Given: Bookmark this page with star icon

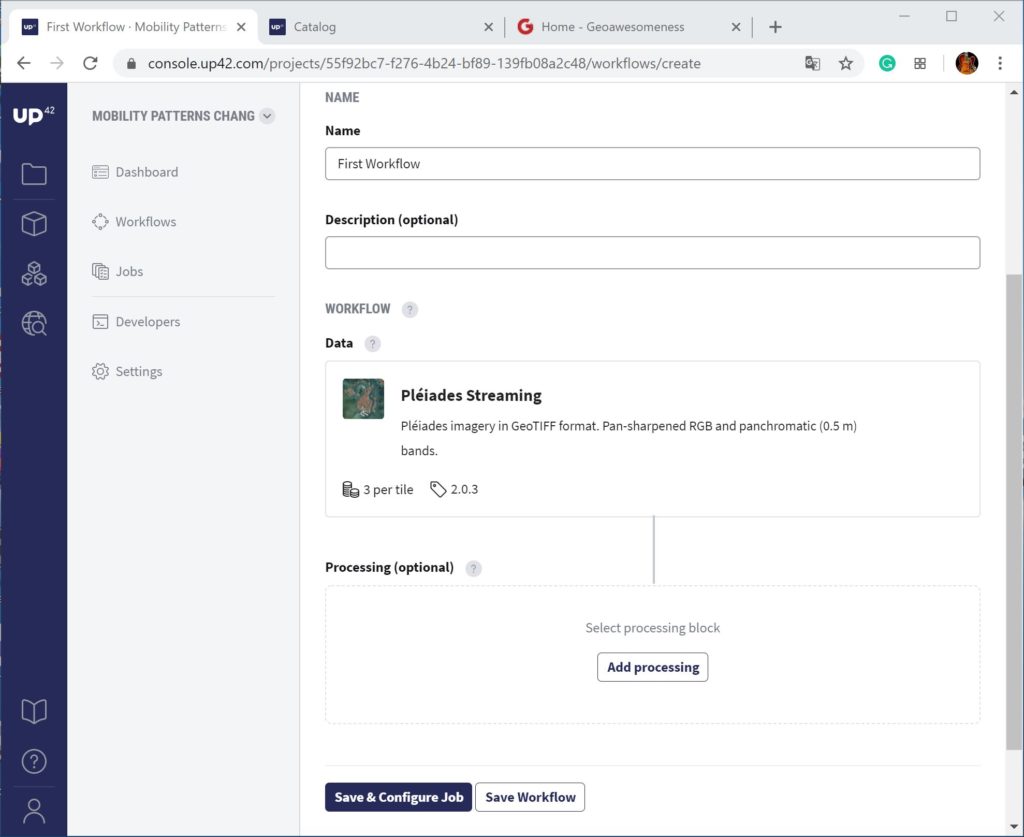Looking at the screenshot, I should 846,63.
